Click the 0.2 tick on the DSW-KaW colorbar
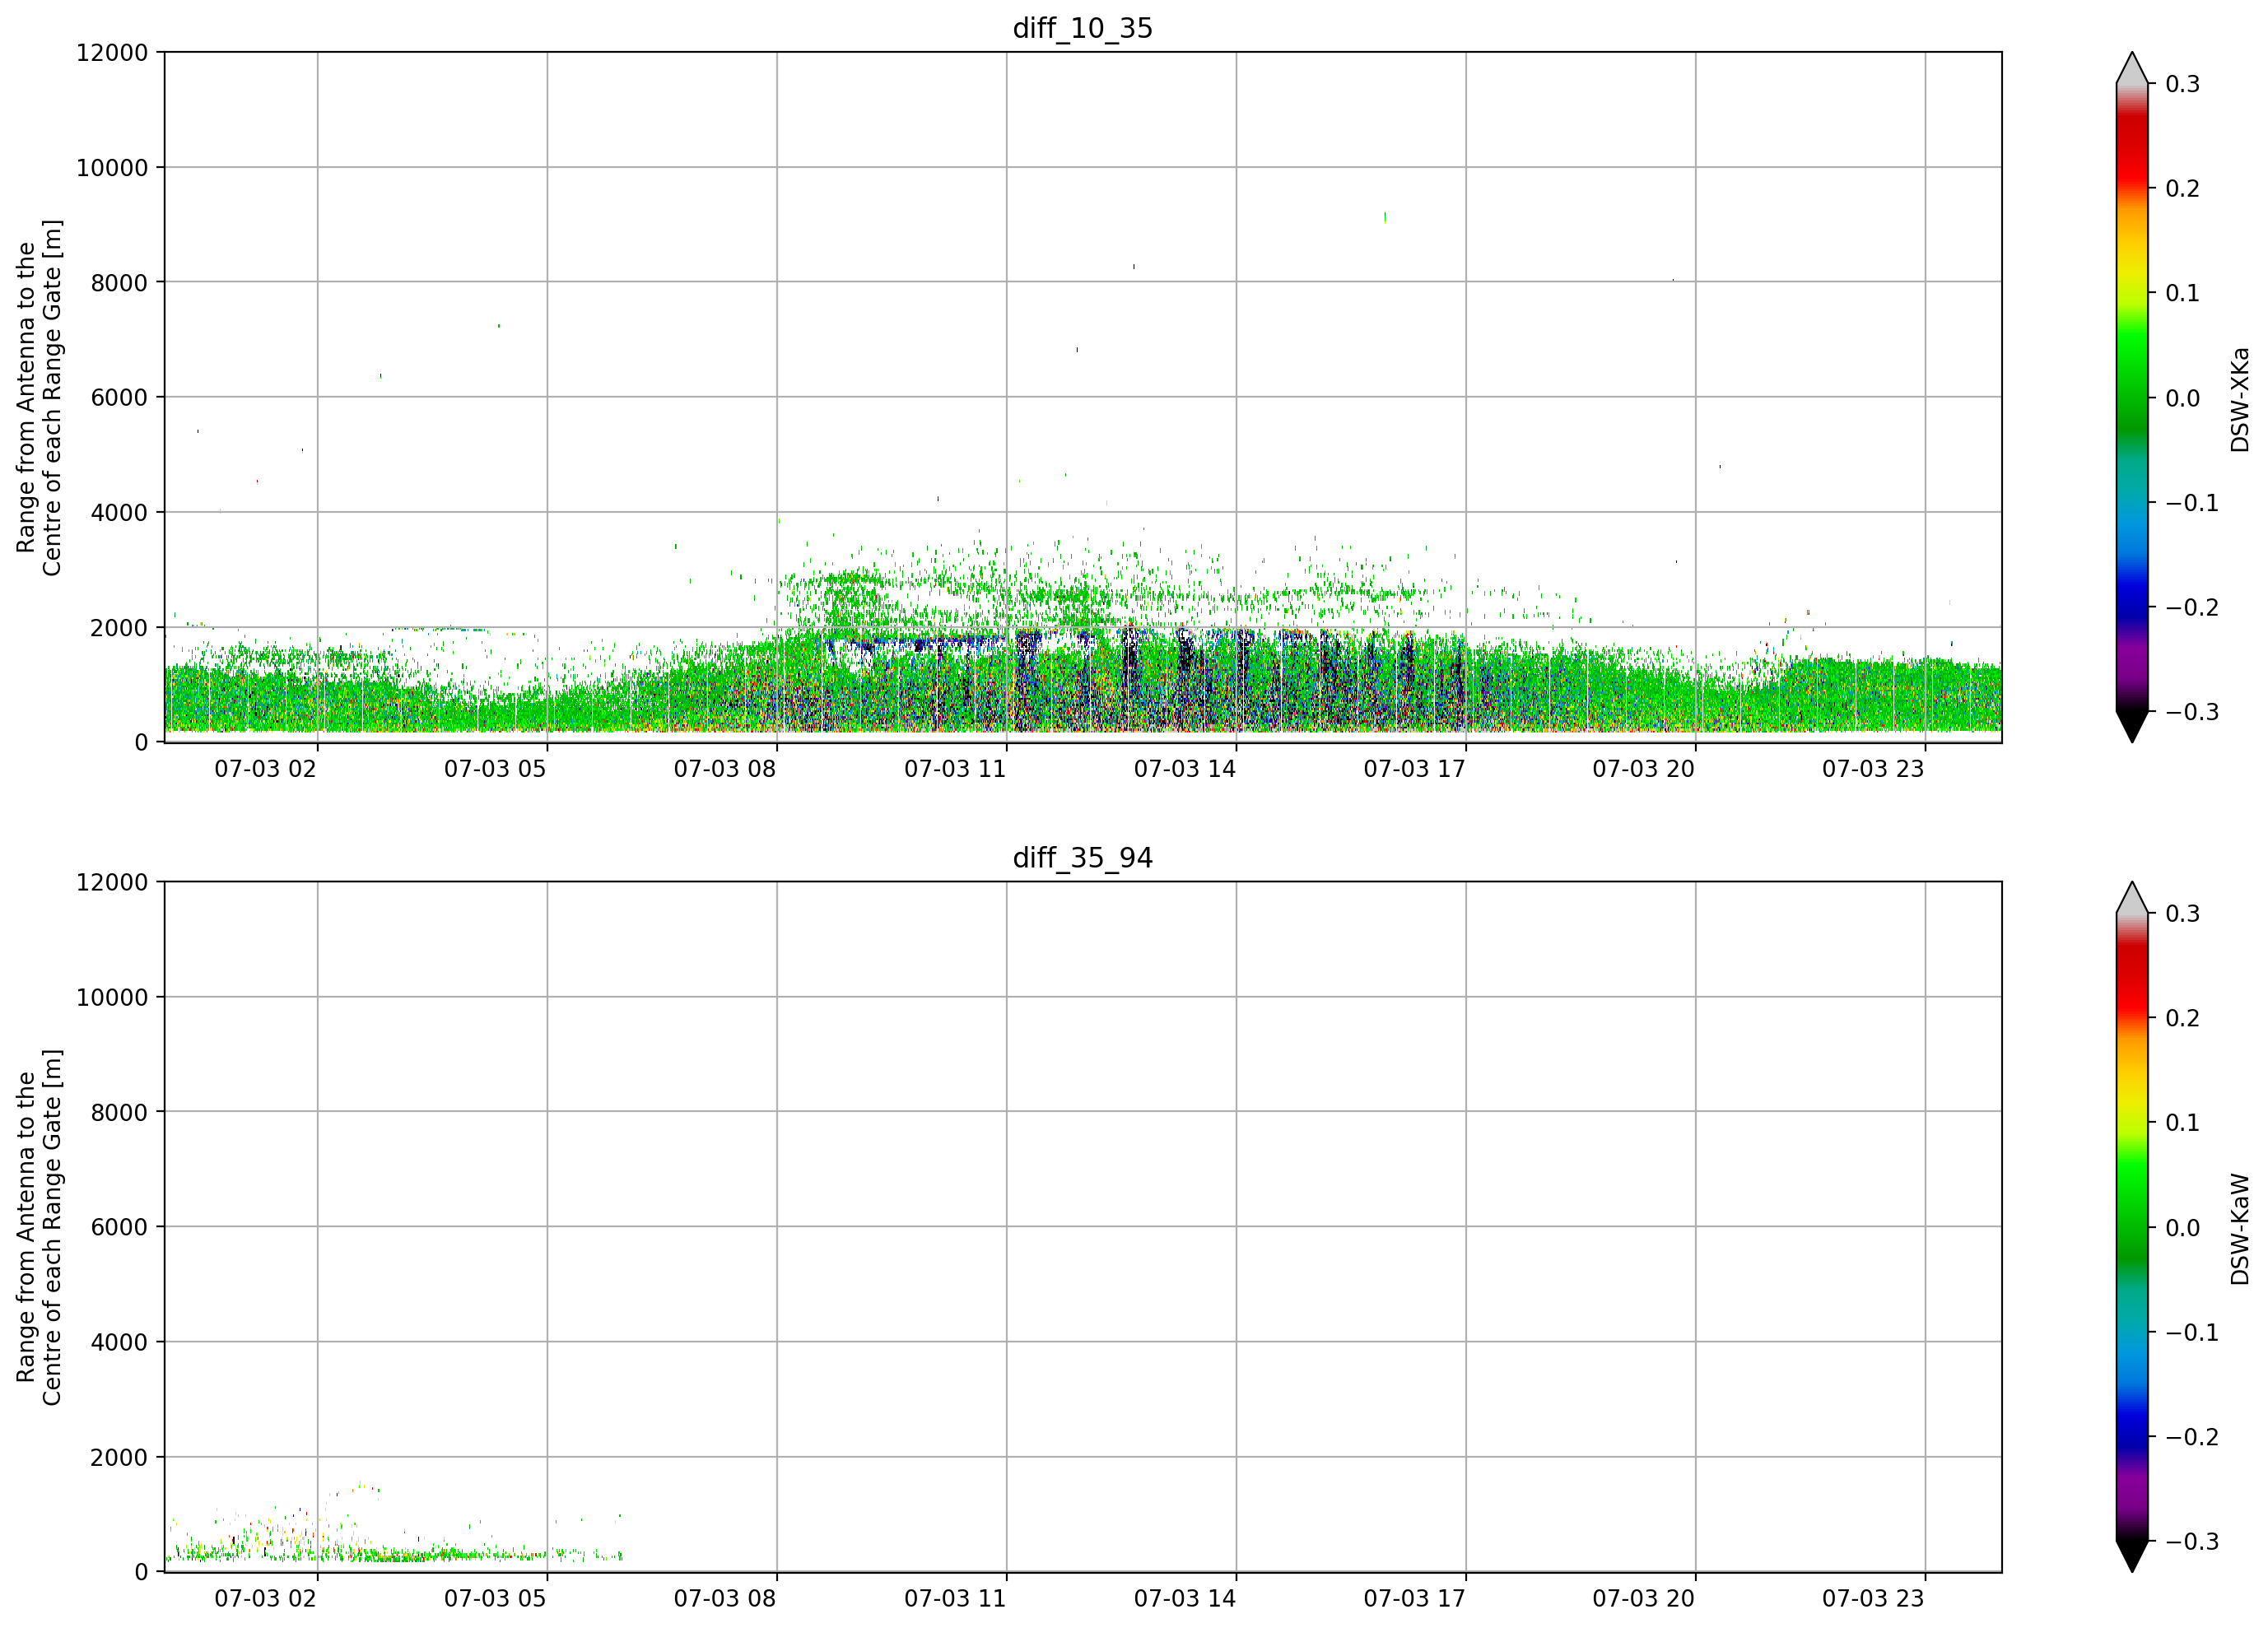 pyautogui.click(x=2183, y=1018)
